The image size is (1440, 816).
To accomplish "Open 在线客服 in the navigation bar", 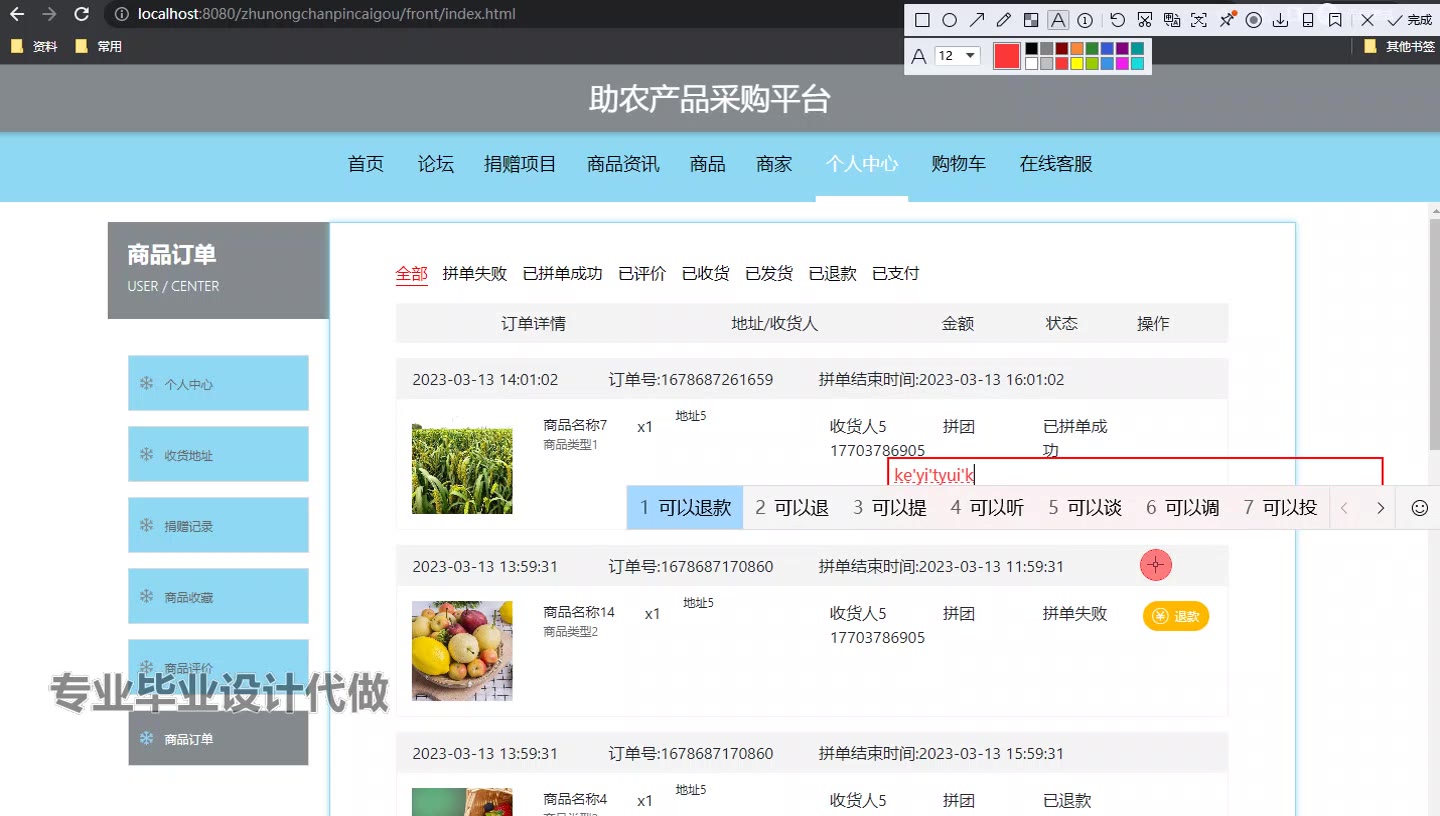I will [x=1056, y=164].
